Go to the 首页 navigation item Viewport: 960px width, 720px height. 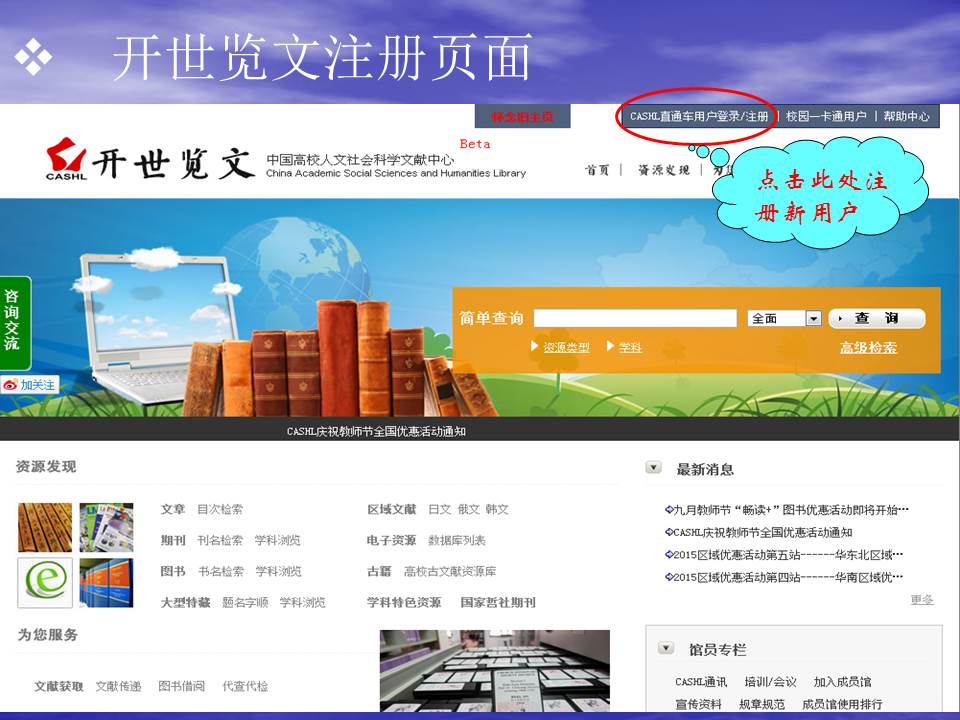pyautogui.click(x=597, y=170)
